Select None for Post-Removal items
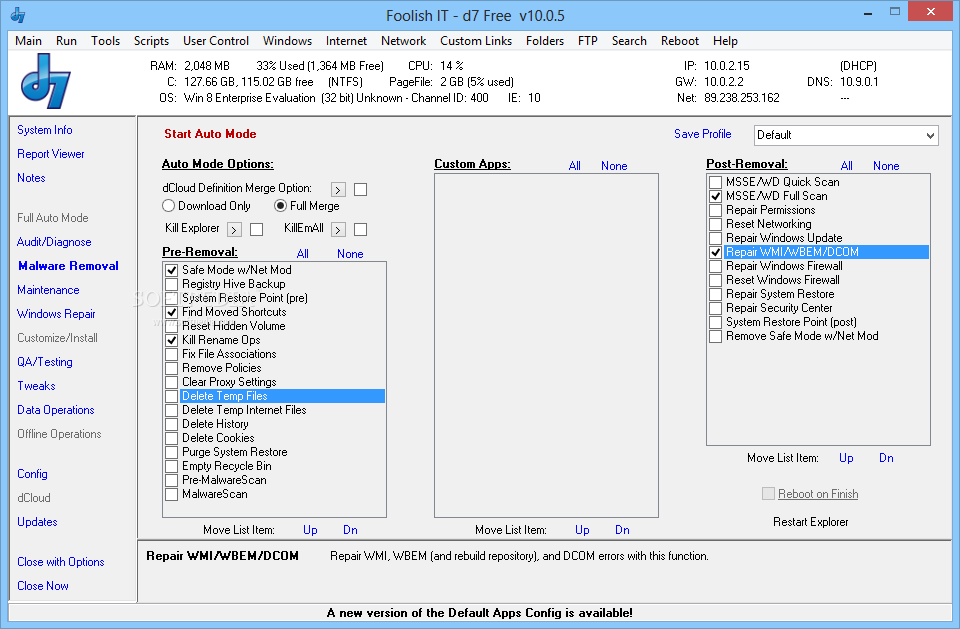The image size is (960, 629). pos(886,166)
